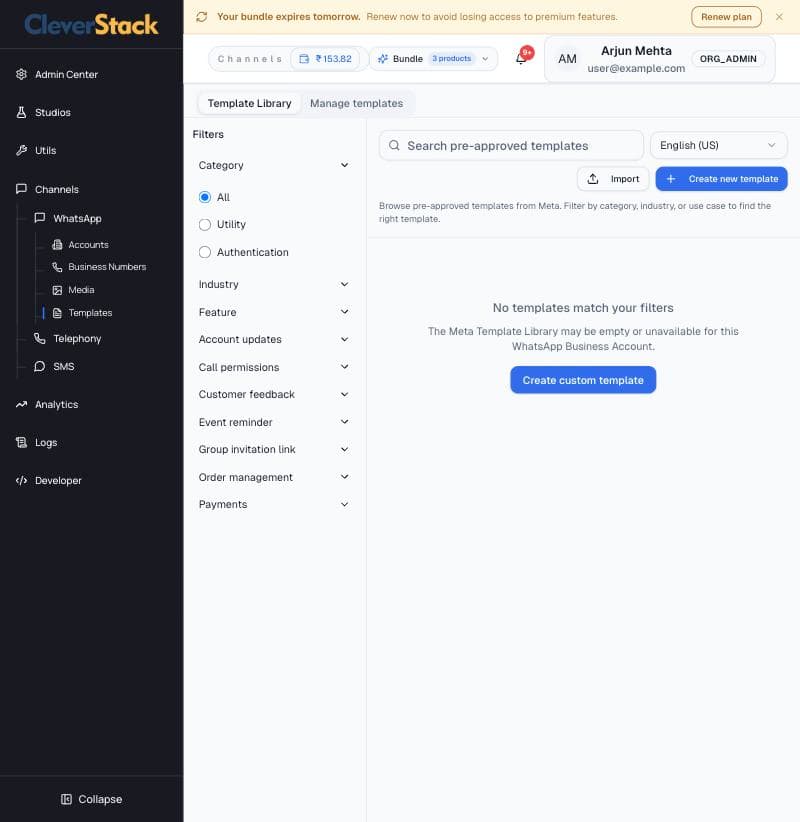Click the plus icon on Create new template
Screen dimensions: 800x822
671,179
